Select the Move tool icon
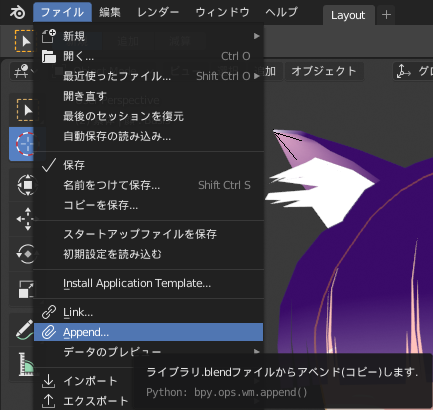 27,219
